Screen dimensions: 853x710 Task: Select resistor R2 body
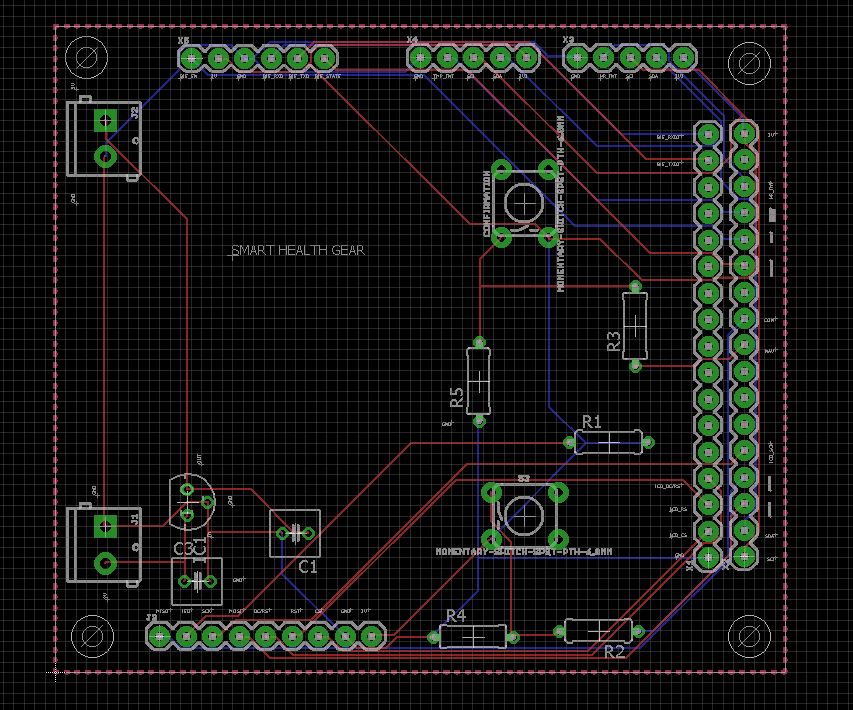coord(598,631)
